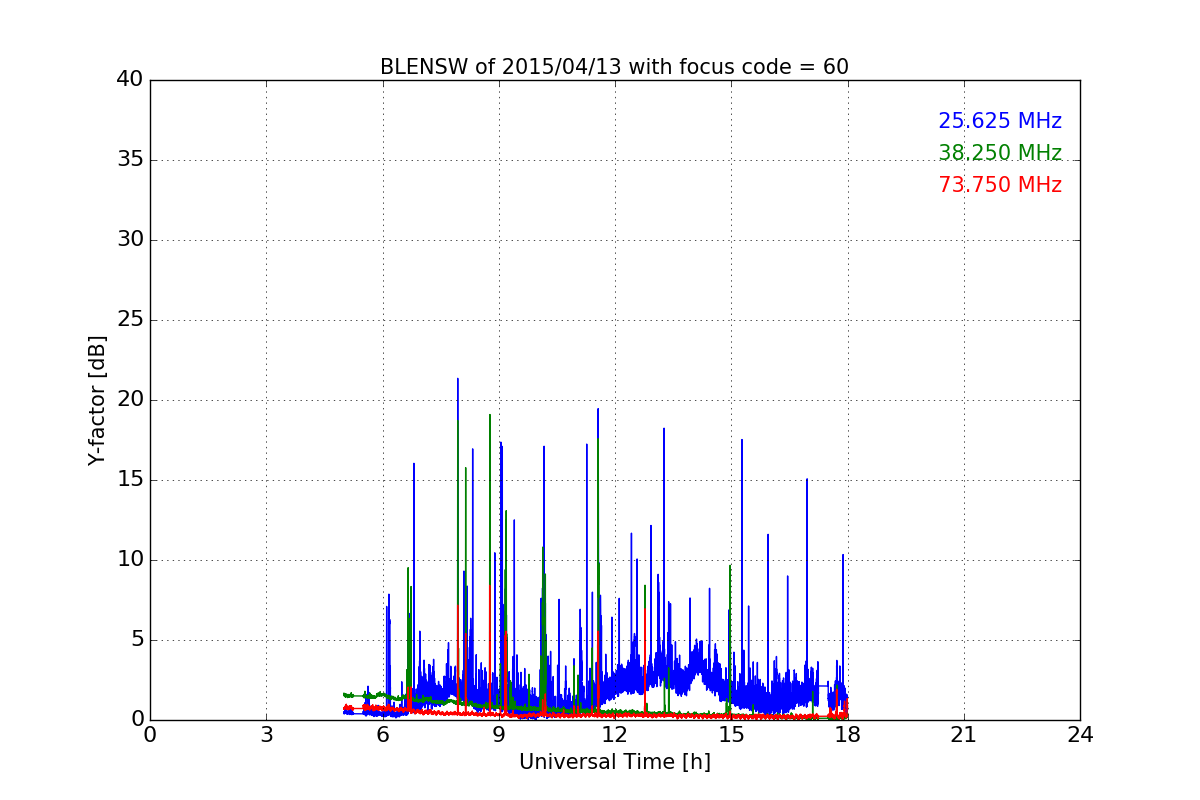Click y-axis tick label 35
Image resolution: width=1200 pixels, height=800 pixels.
pyautogui.click(x=129, y=160)
